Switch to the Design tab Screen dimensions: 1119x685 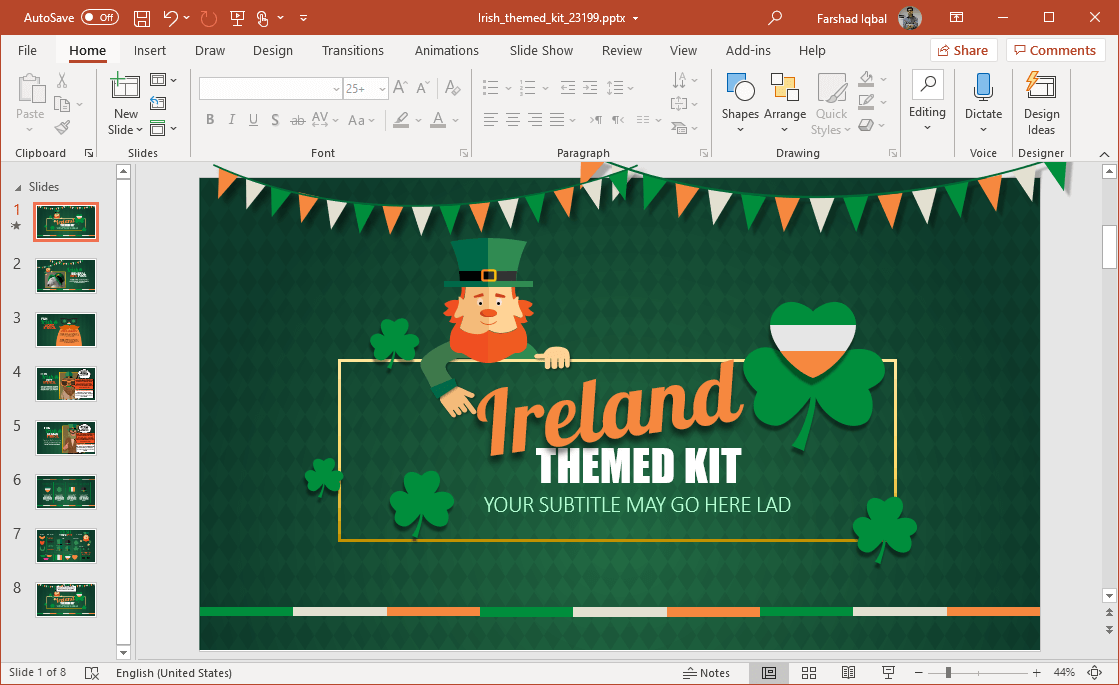coord(273,51)
